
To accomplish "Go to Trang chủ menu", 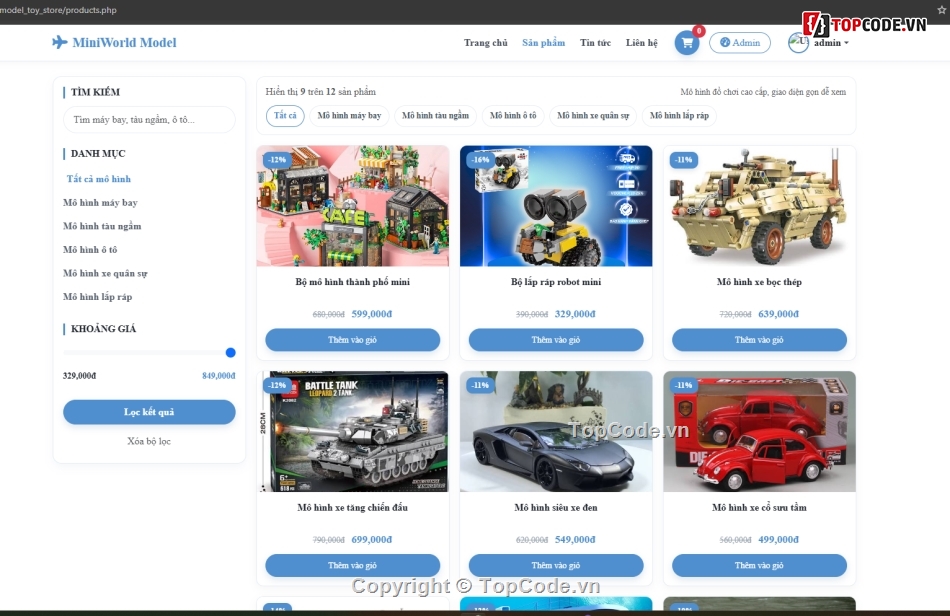I will click(x=486, y=42).
